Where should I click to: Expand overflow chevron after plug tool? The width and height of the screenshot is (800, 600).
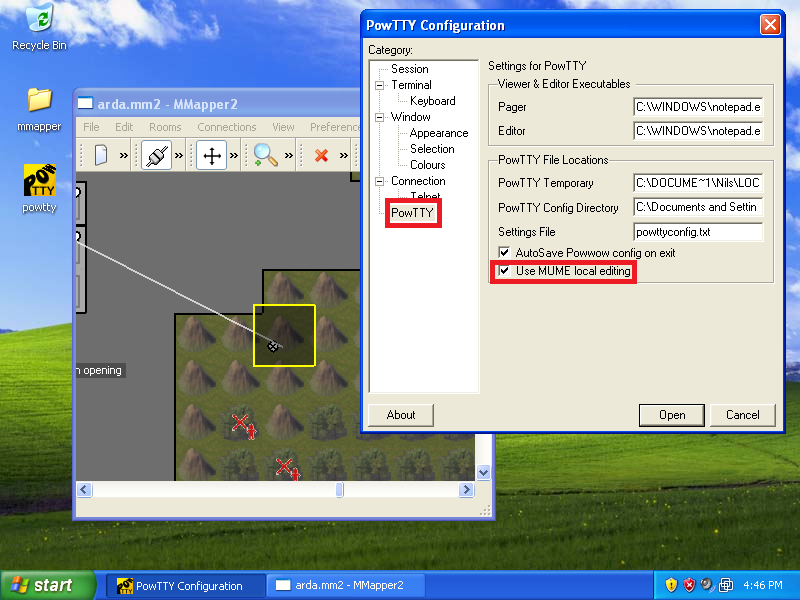point(179,155)
